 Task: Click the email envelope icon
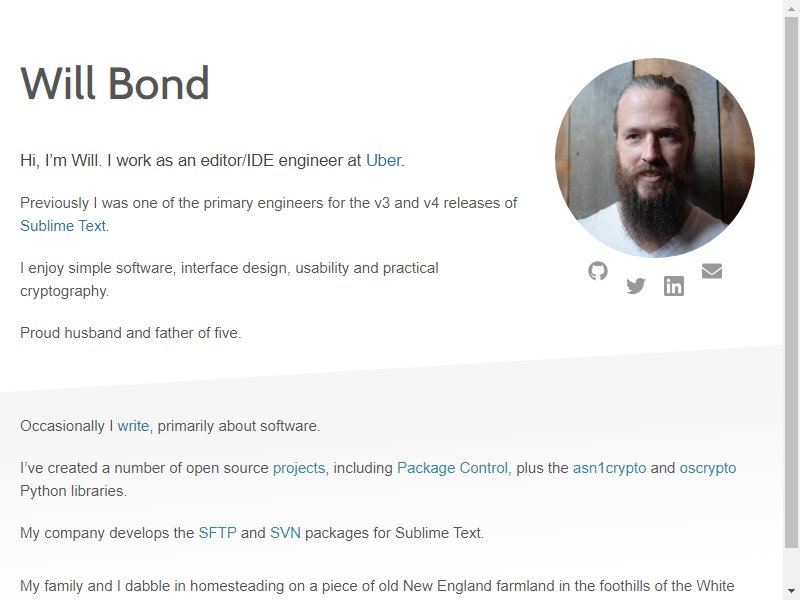point(712,271)
